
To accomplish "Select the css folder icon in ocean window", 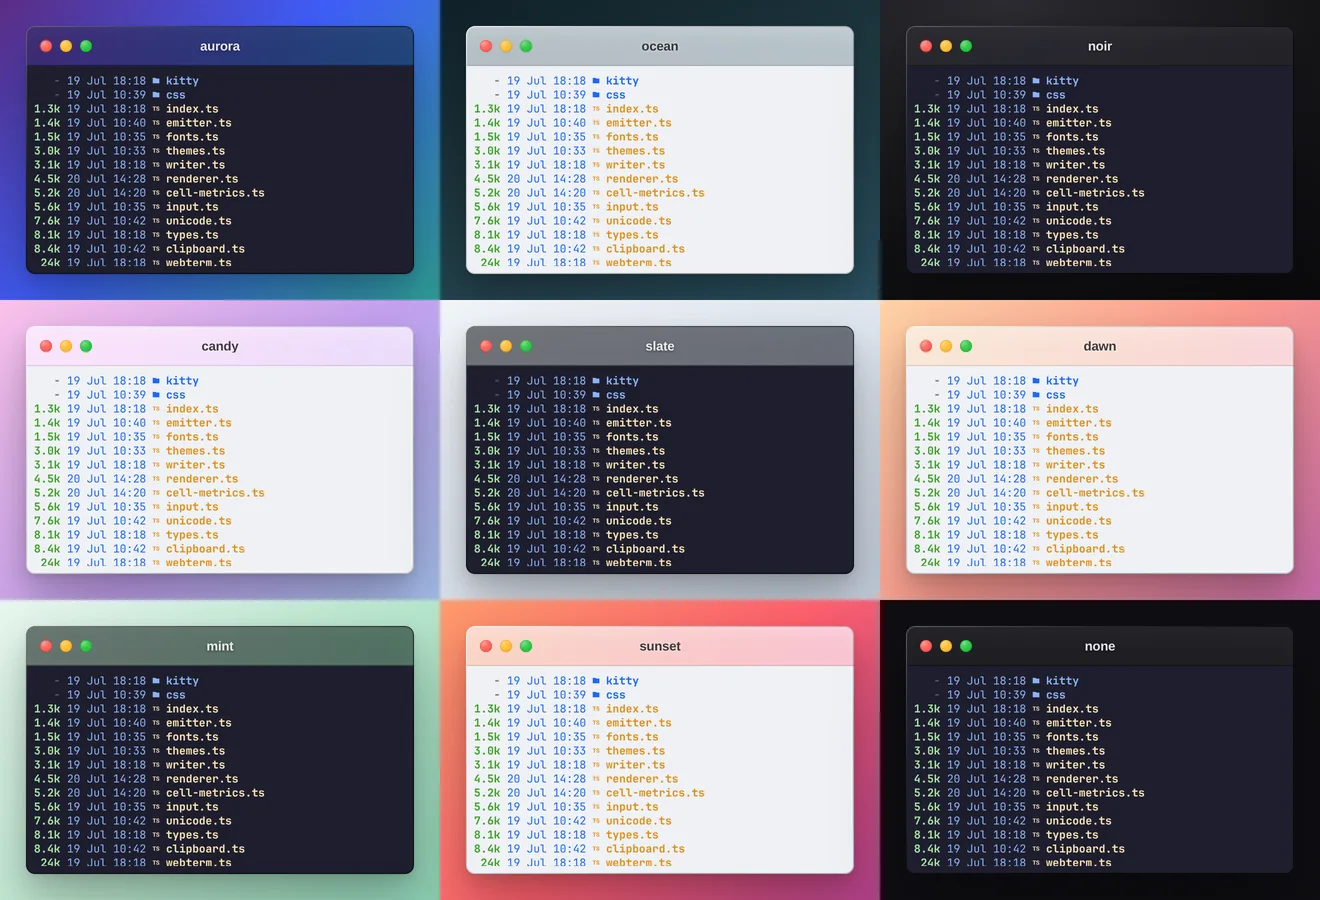I will point(596,95).
